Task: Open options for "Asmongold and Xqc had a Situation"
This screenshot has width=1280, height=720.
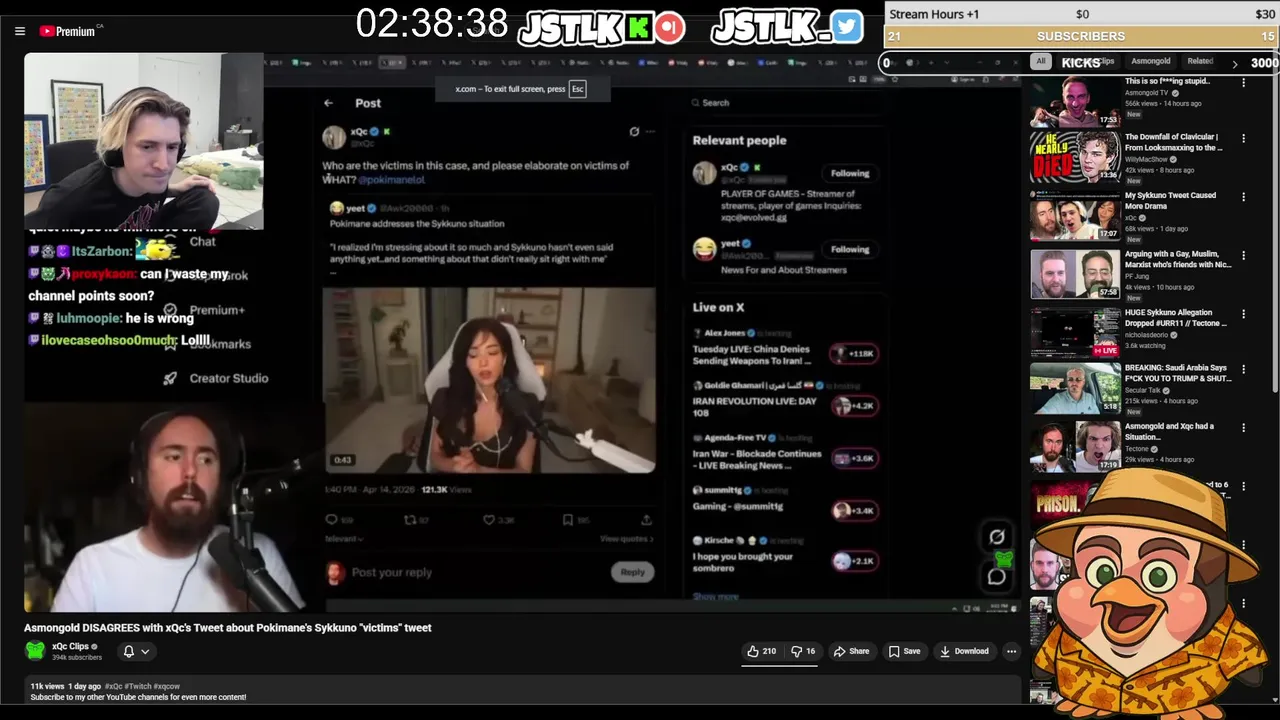Action: click(1244, 428)
